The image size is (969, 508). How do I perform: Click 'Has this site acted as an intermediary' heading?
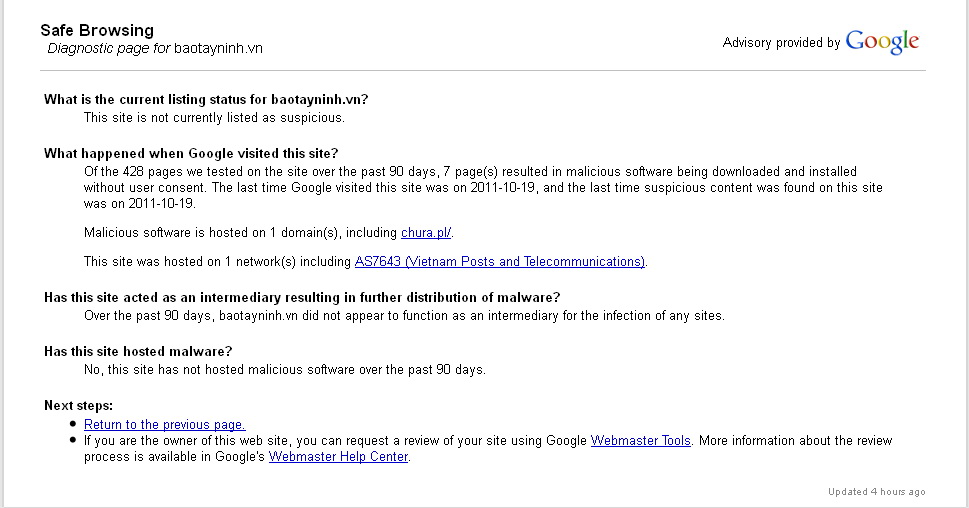click(302, 298)
